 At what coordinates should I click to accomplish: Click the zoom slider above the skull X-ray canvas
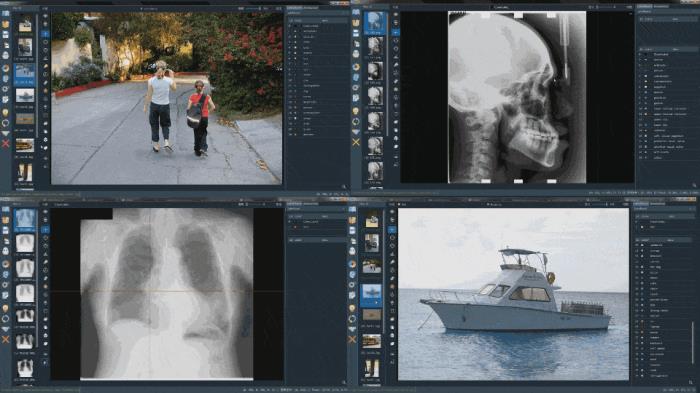(604, 8)
